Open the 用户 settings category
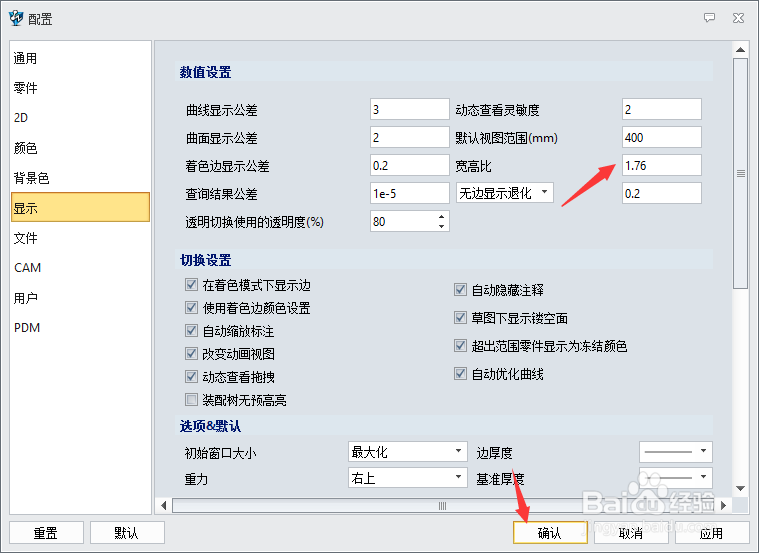 [x=80, y=298]
